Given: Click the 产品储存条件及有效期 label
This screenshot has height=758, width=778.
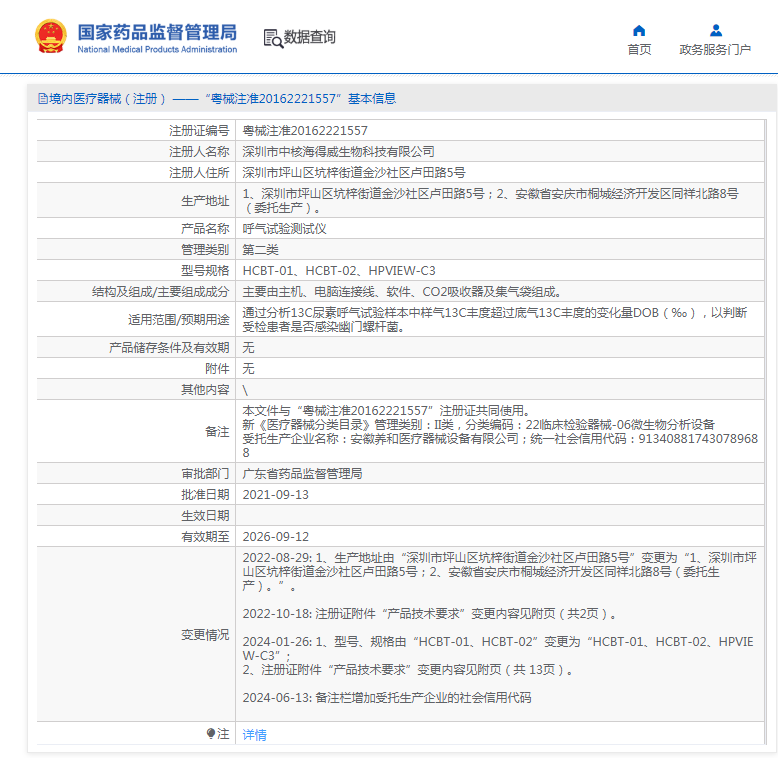Looking at the screenshot, I should [x=169, y=347].
